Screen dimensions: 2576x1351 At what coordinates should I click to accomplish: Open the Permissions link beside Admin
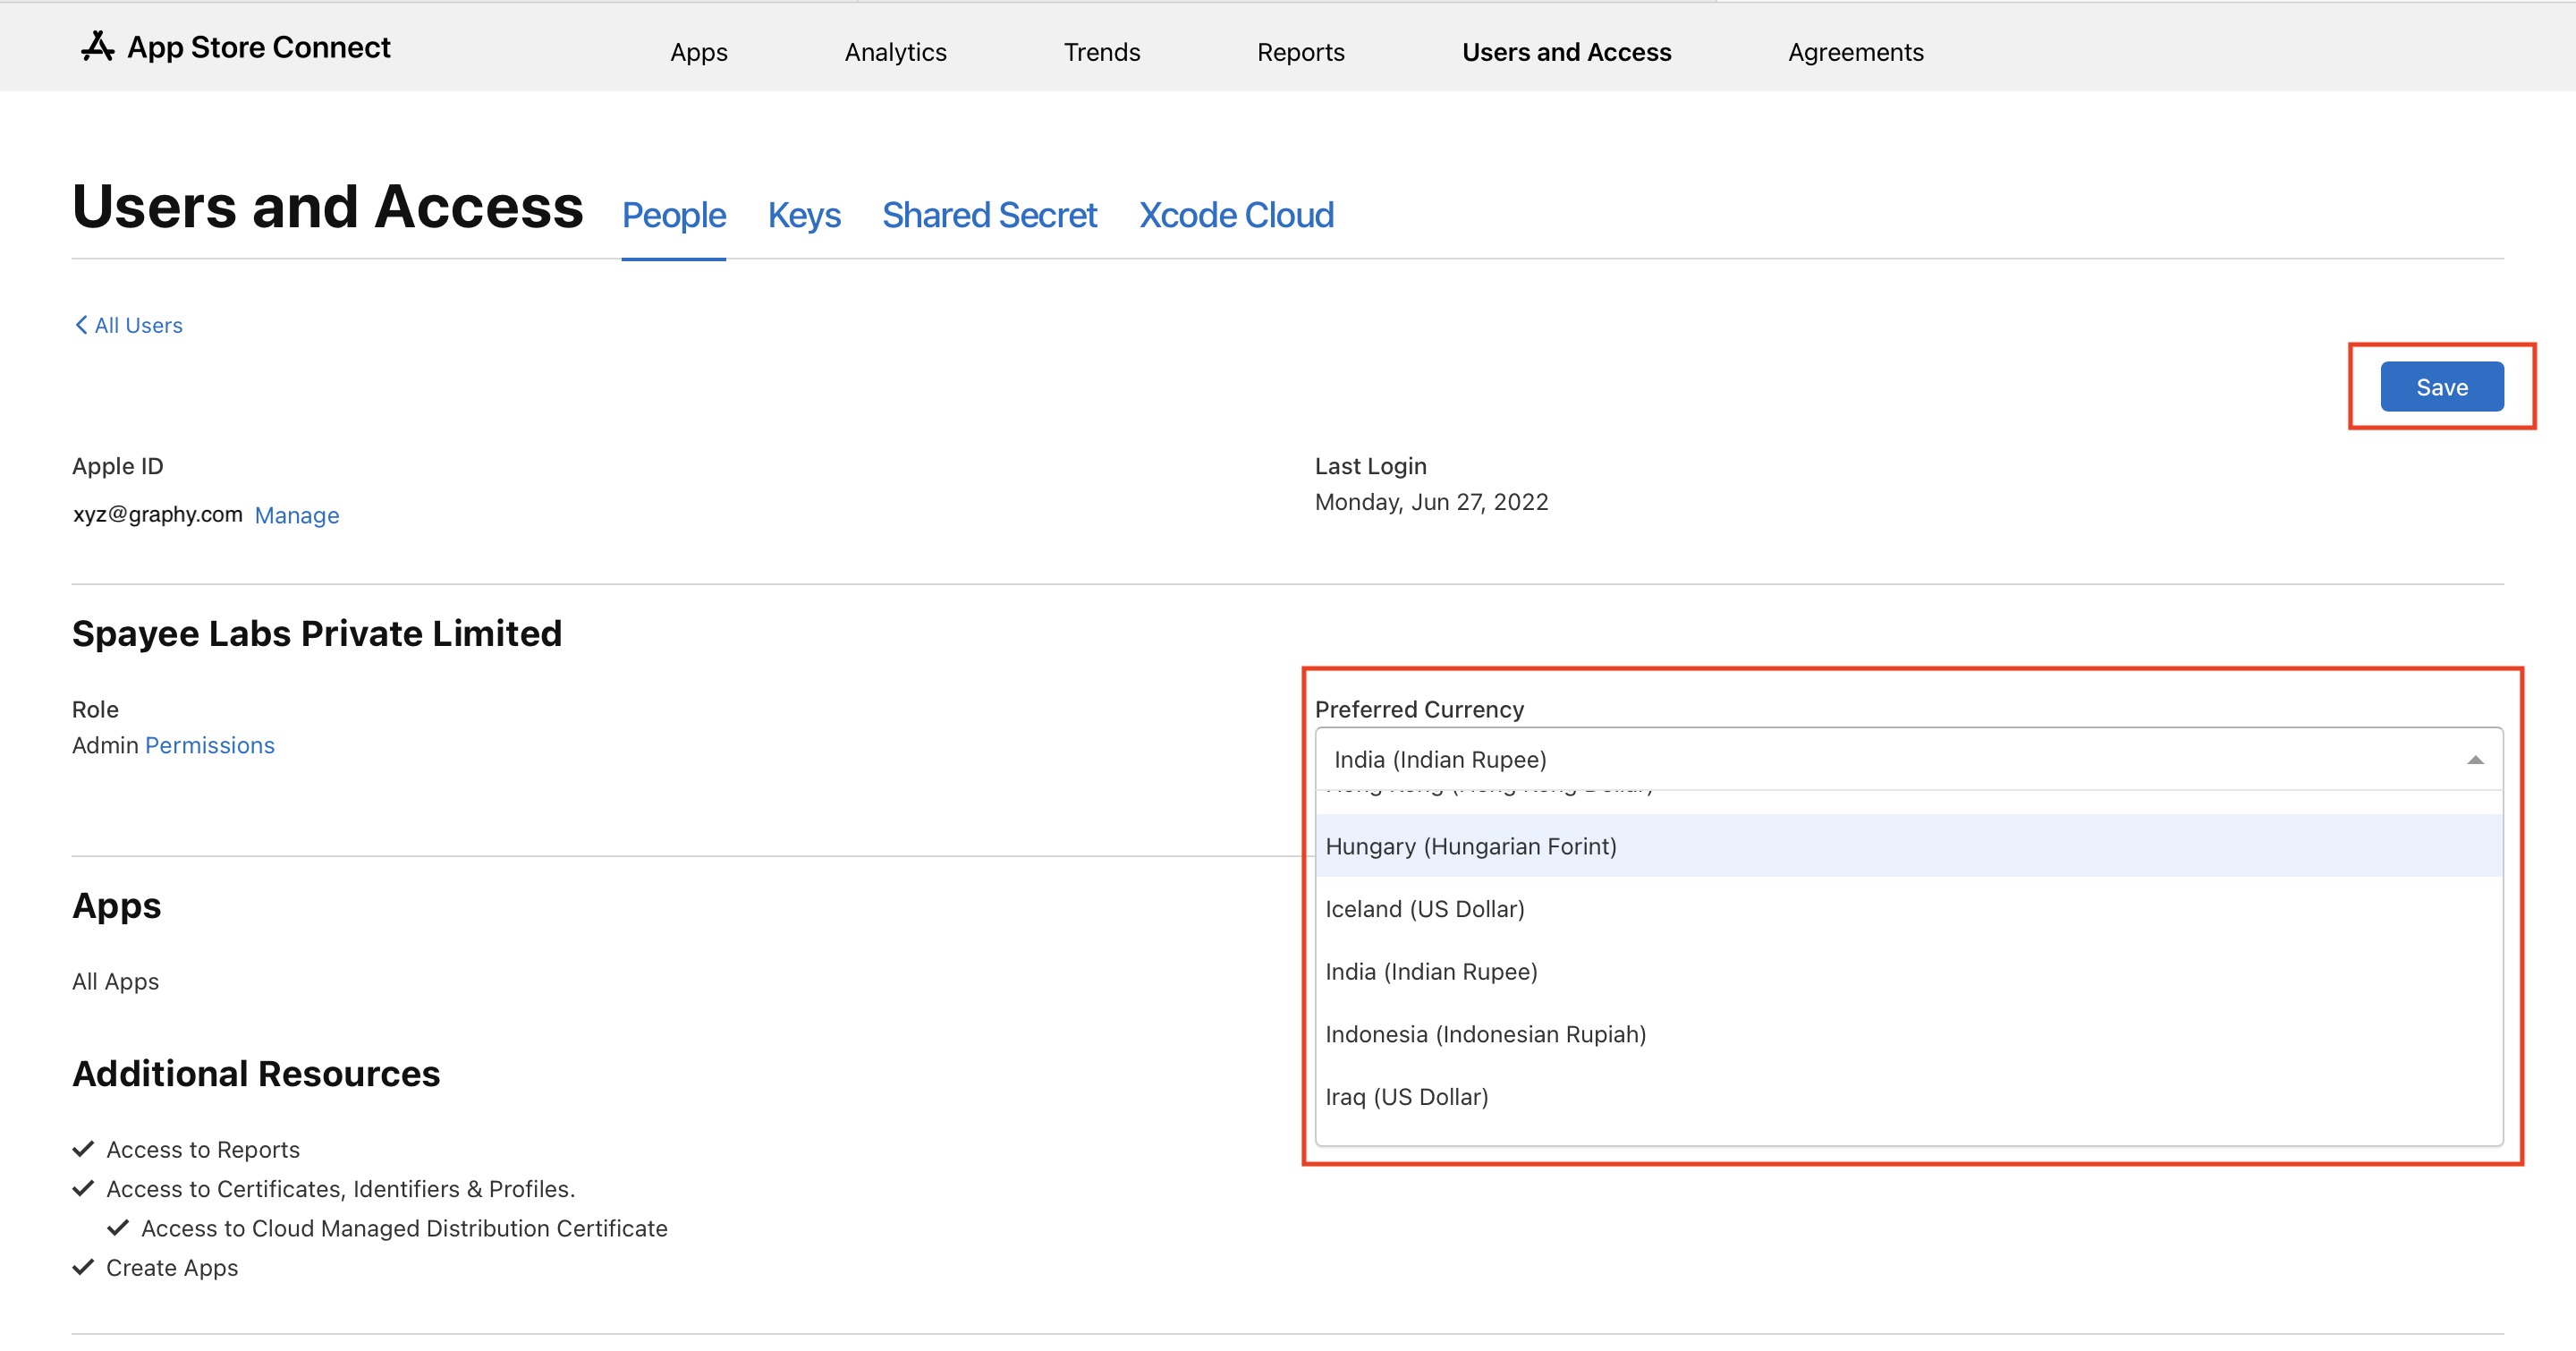209,745
